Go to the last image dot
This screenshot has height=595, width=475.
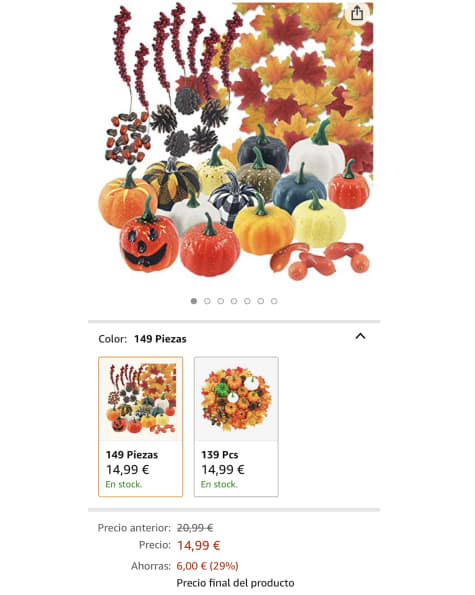coord(274,301)
